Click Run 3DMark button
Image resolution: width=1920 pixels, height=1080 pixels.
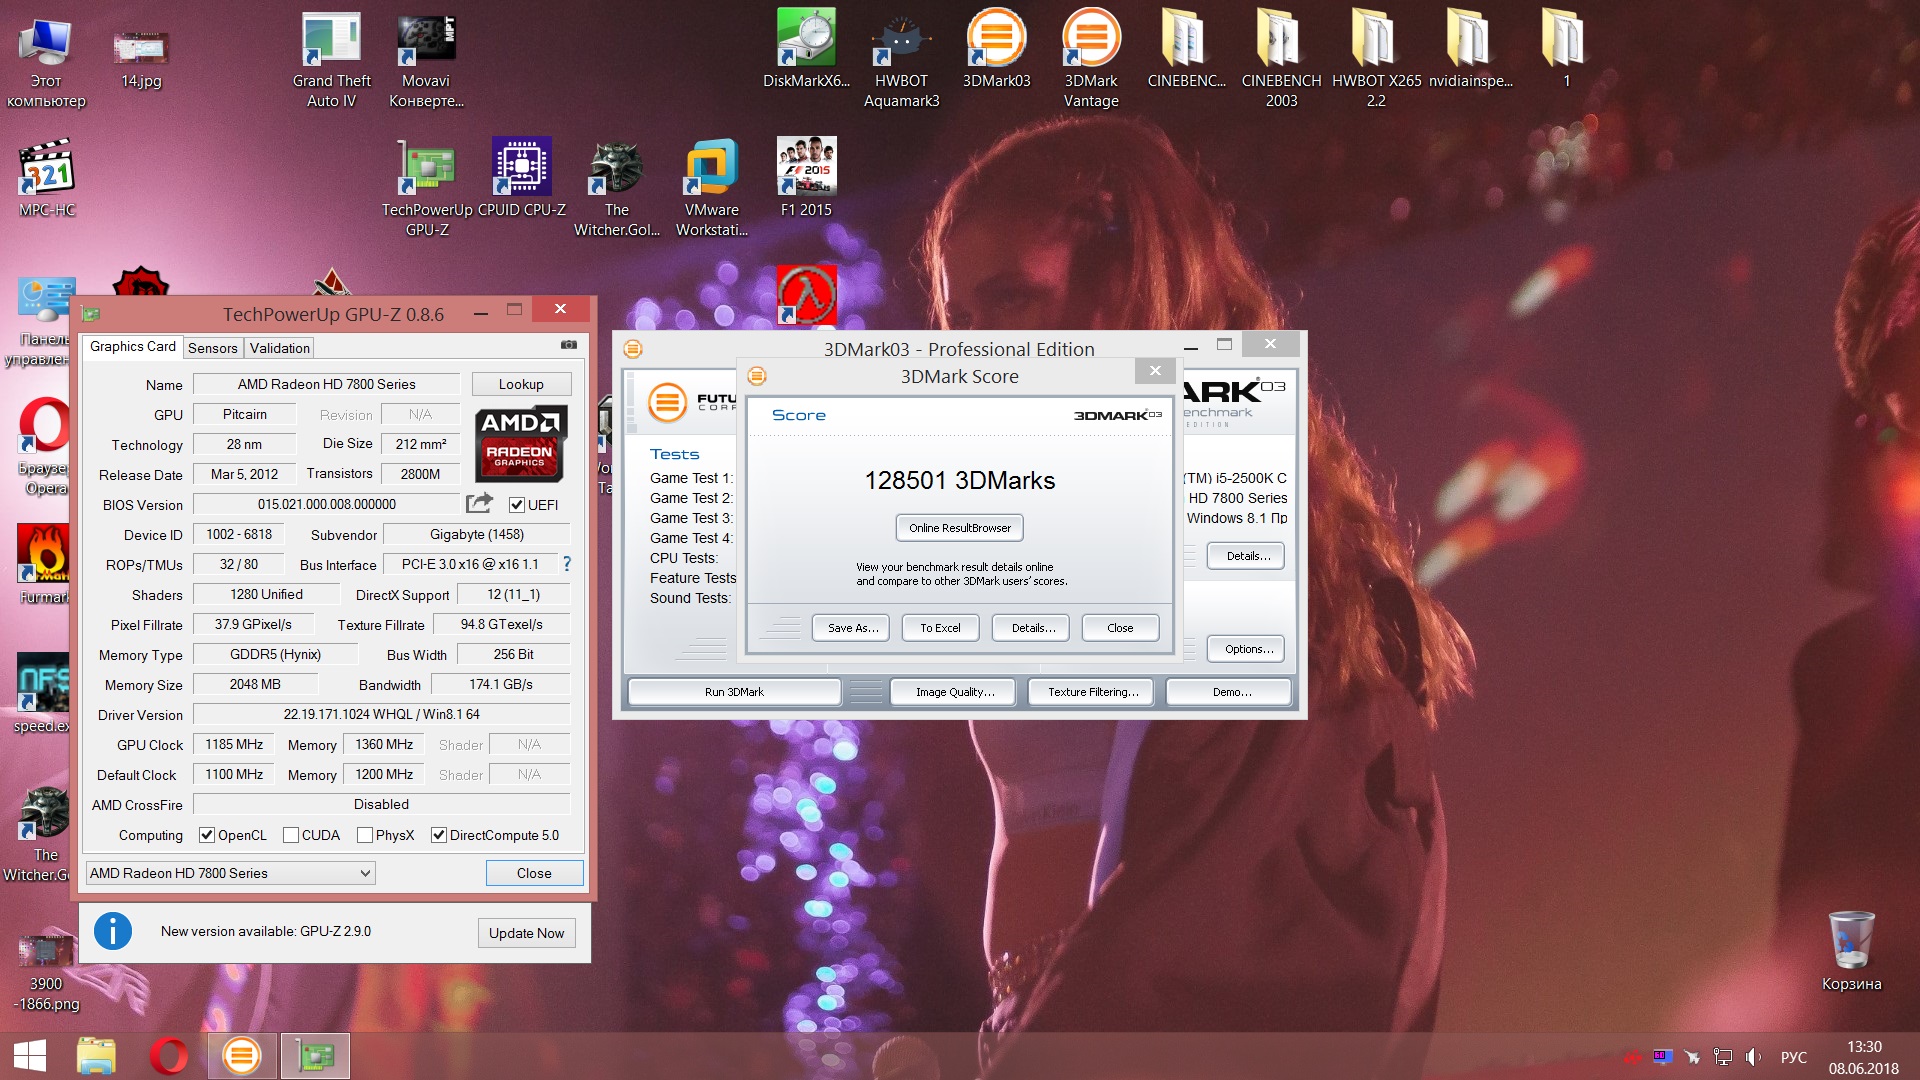(734, 692)
